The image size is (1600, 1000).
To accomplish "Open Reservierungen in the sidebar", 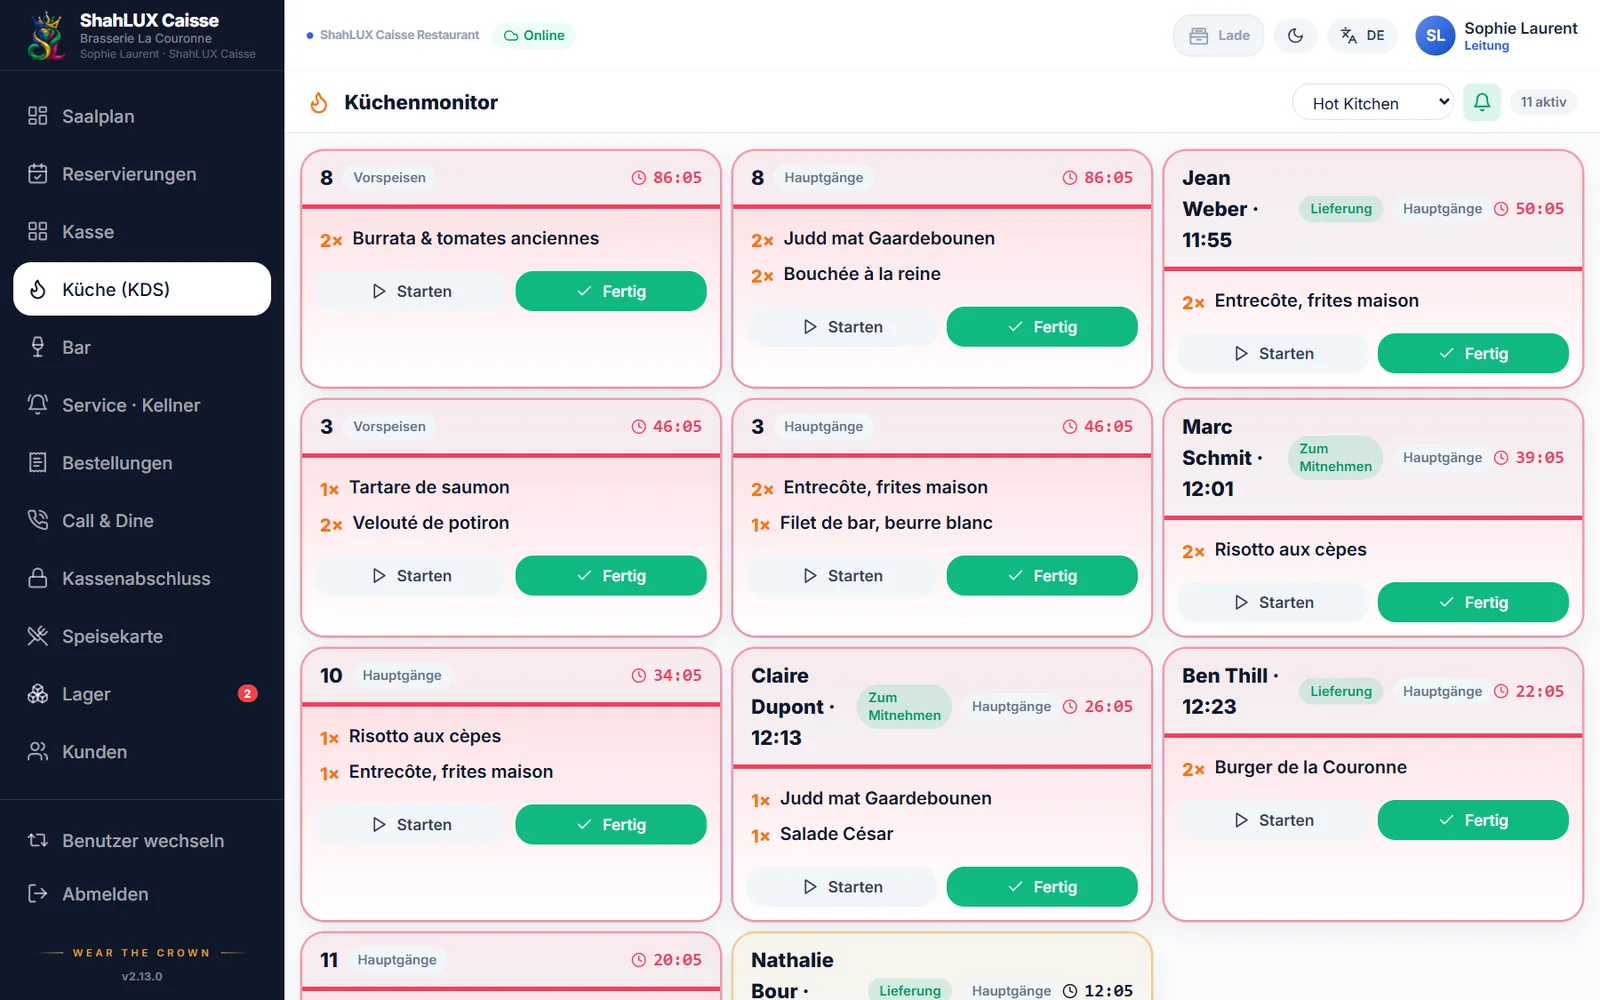I will tap(142, 174).
